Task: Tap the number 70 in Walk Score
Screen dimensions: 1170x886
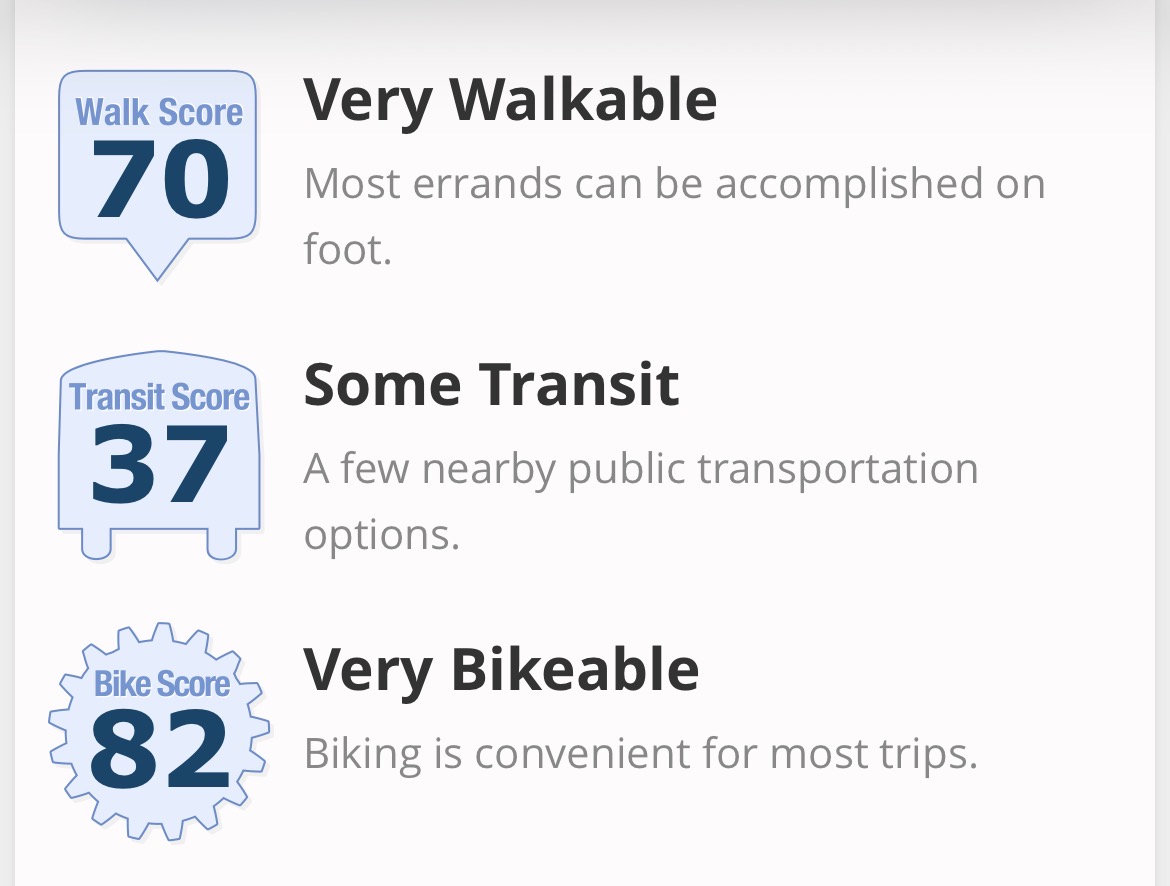Action: click(x=162, y=180)
